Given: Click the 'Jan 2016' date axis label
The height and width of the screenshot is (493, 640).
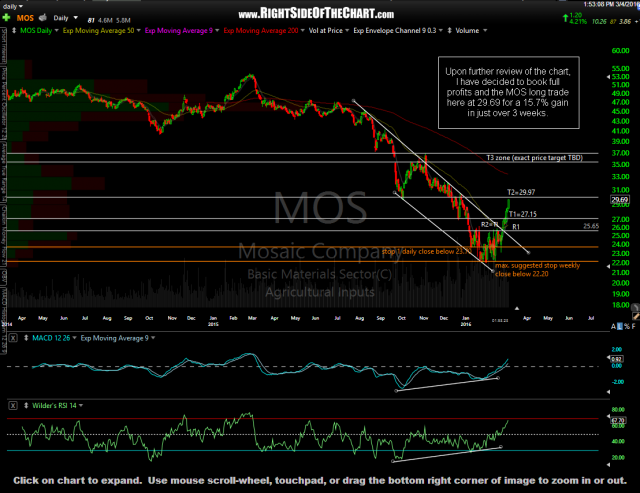Looking at the screenshot, I should pyautogui.click(x=466, y=321).
